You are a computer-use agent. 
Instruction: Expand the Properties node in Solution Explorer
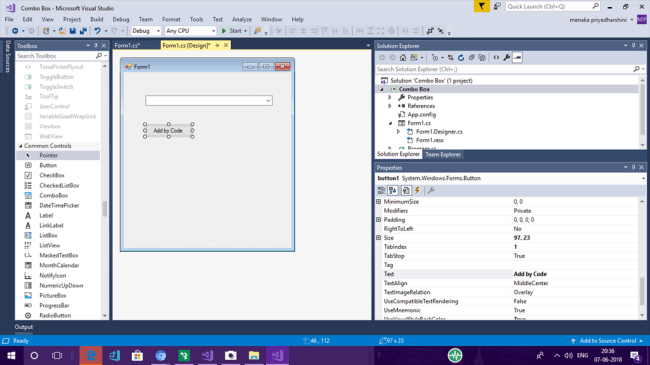tap(390, 97)
